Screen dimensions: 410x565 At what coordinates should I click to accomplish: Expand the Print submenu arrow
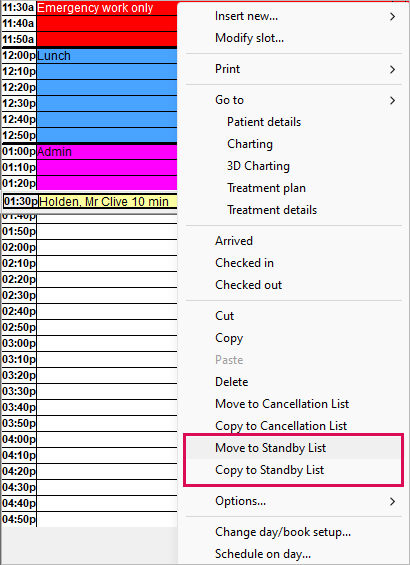(392, 69)
